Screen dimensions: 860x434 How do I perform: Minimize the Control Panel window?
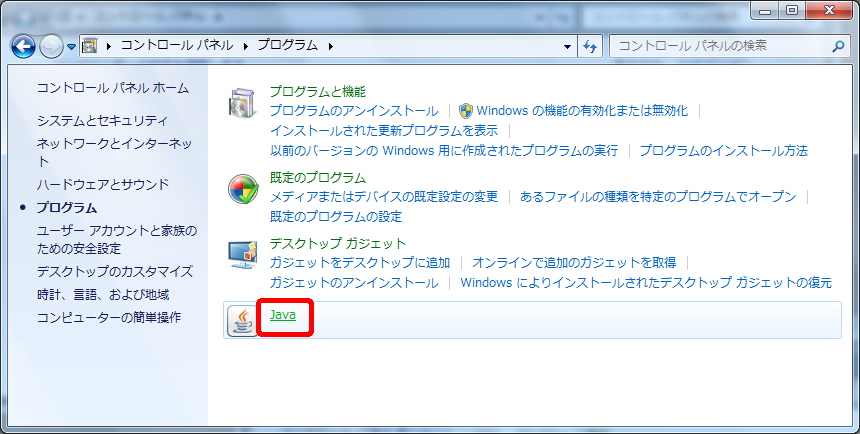(x=765, y=10)
